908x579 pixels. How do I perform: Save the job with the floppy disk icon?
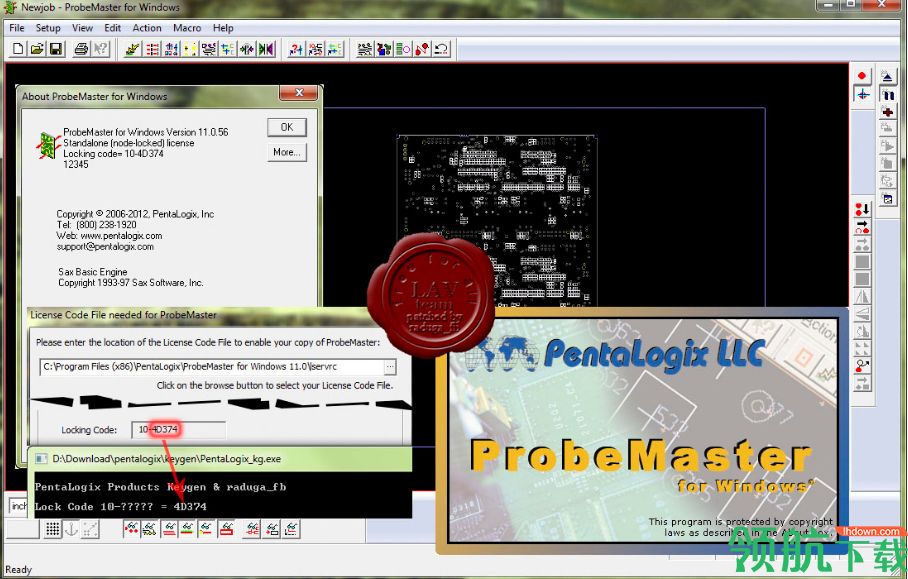pyautogui.click(x=56, y=49)
